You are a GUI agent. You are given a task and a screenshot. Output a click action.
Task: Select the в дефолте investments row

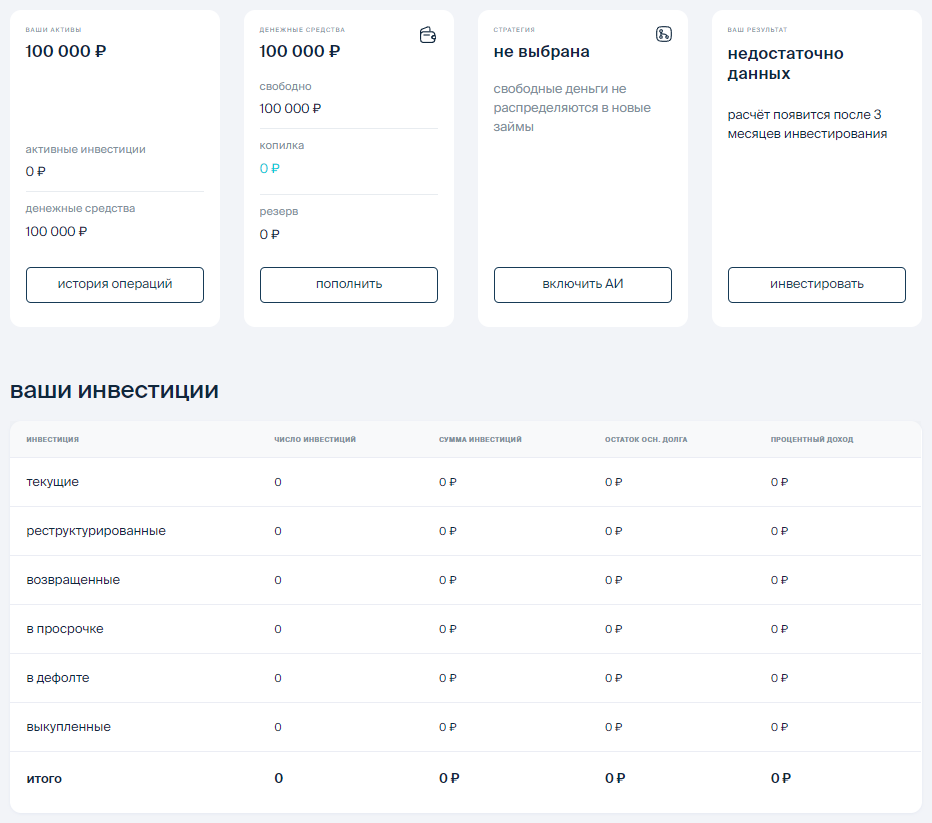[x=57, y=677]
